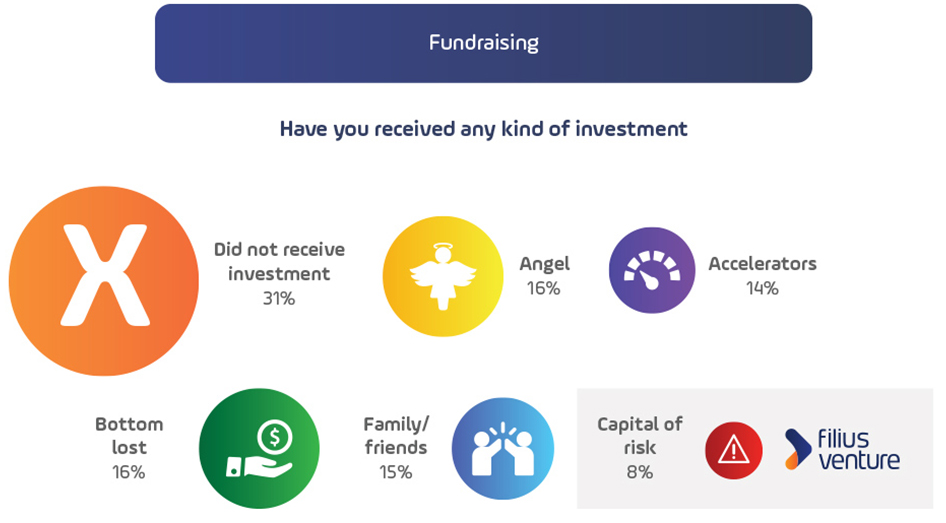Click 'Have you received any kind of investment' heading

pos(483,128)
